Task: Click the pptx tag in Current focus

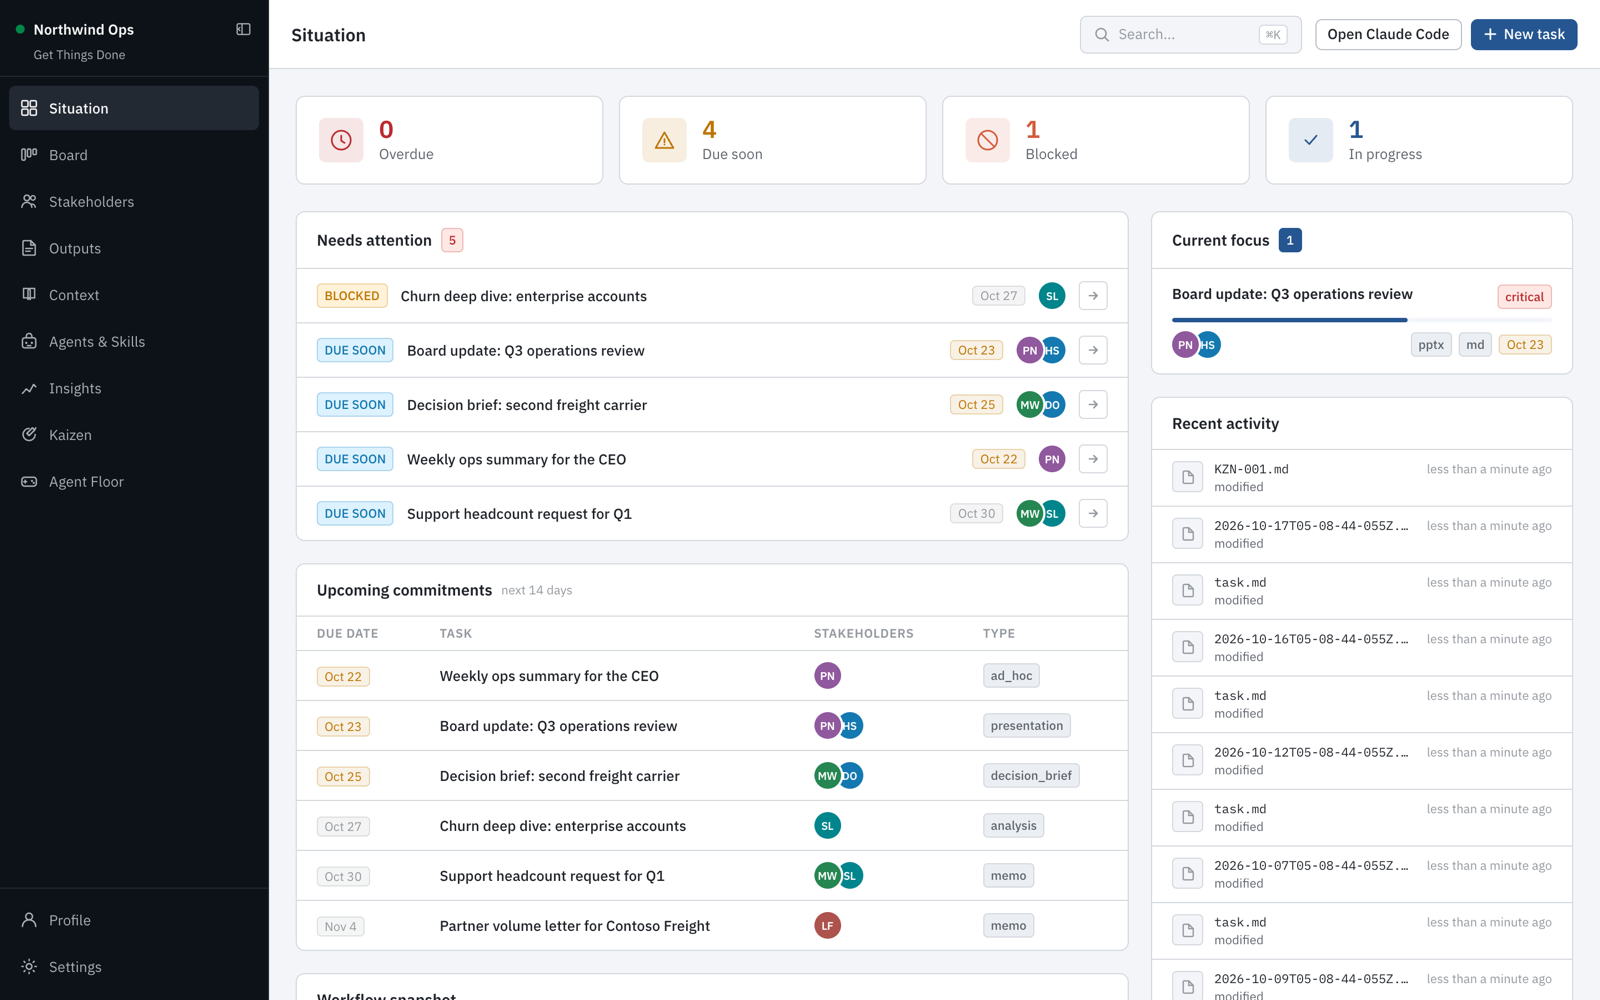Action: (x=1431, y=345)
